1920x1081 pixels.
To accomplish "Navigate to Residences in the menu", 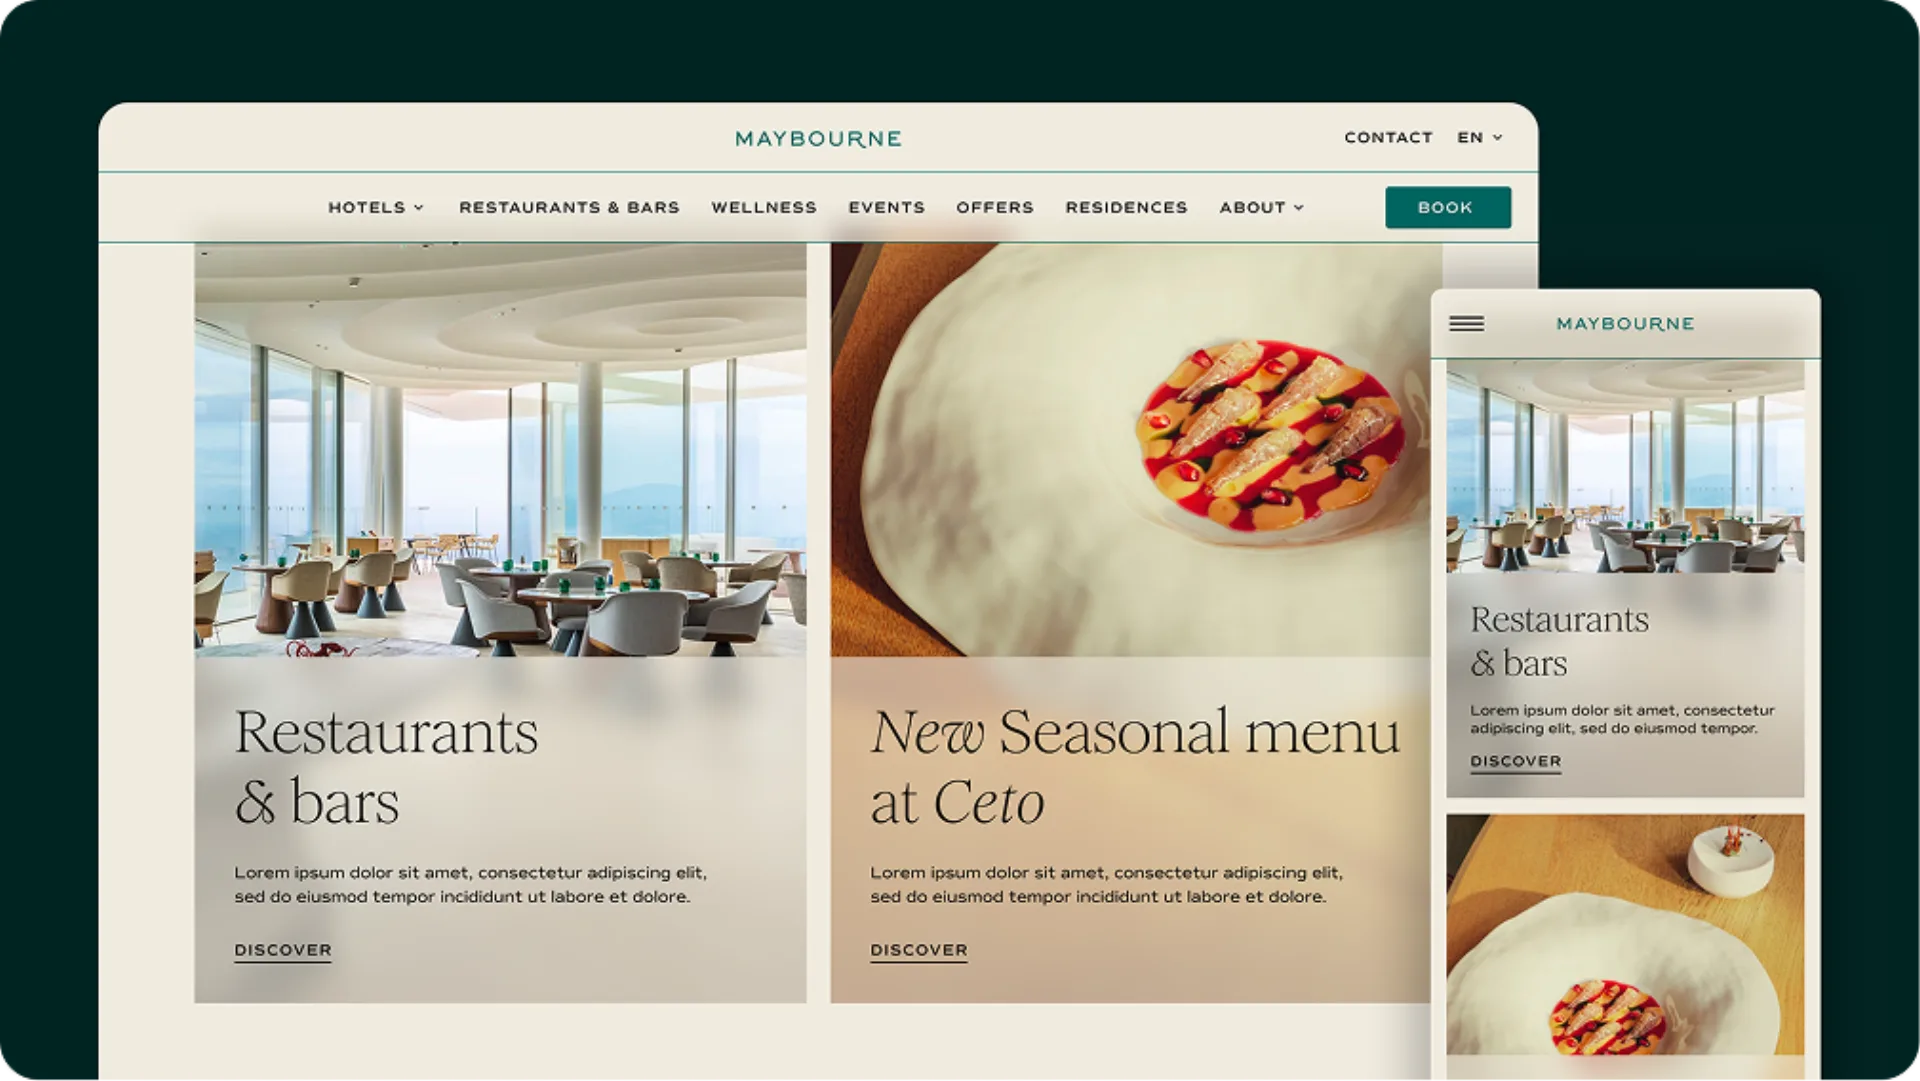I will click(1126, 208).
